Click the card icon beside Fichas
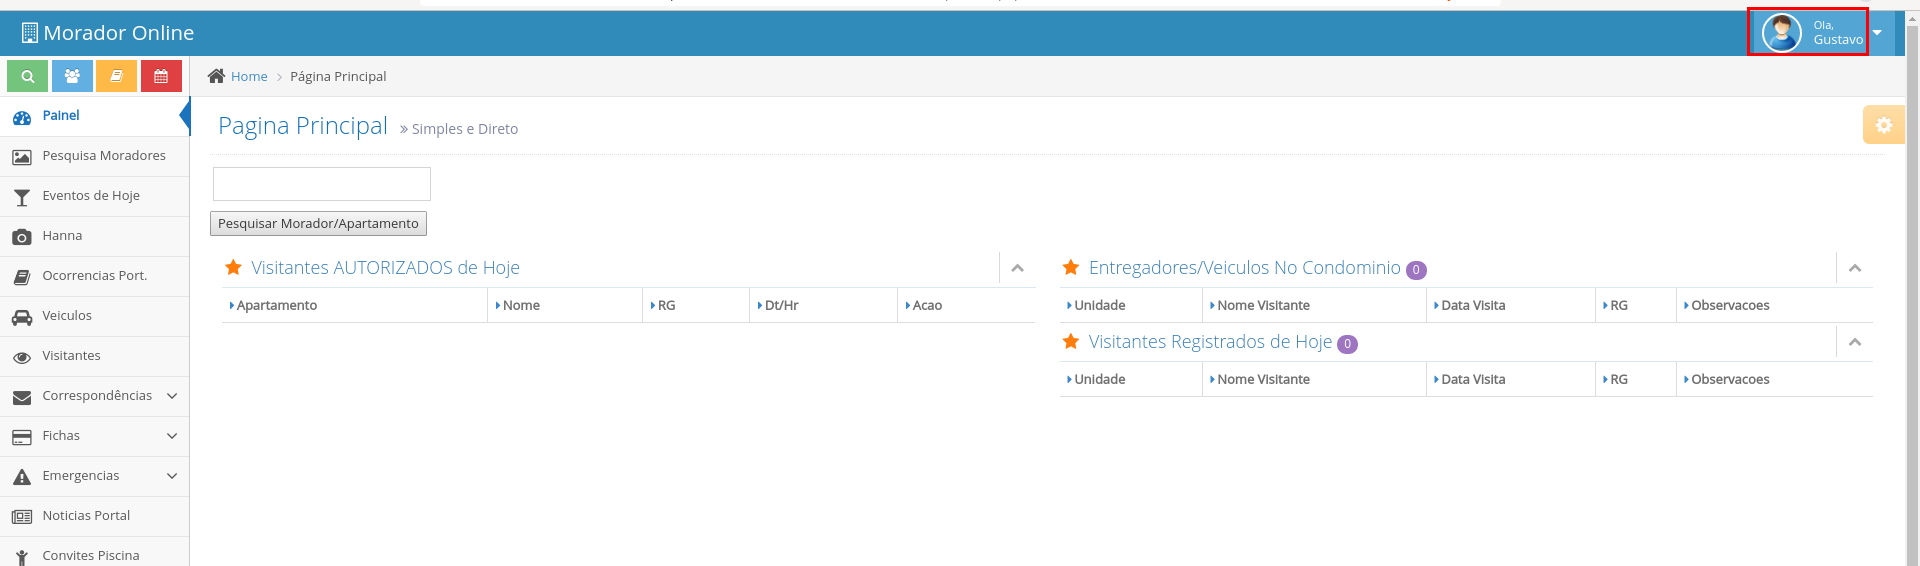Screen dimensions: 1920x566 (x=22, y=437)
